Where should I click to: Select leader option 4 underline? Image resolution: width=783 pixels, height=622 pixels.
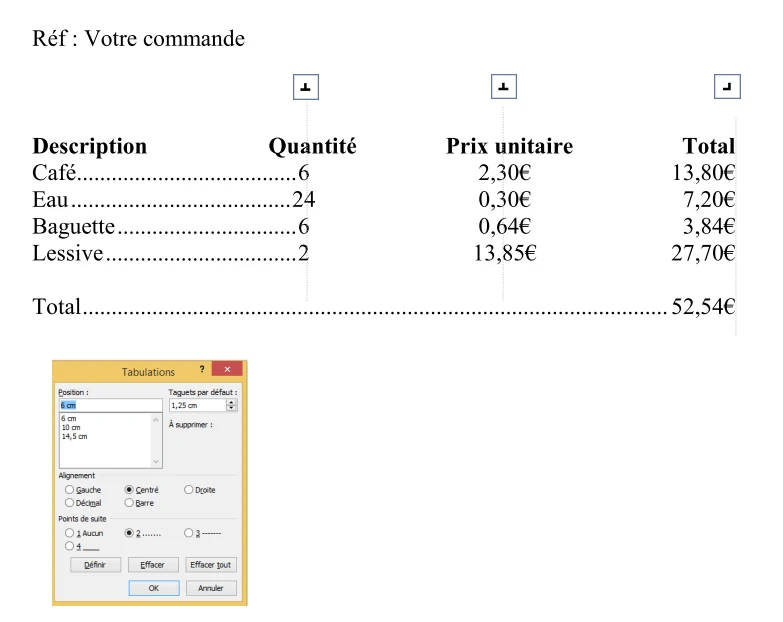(69, 546)
